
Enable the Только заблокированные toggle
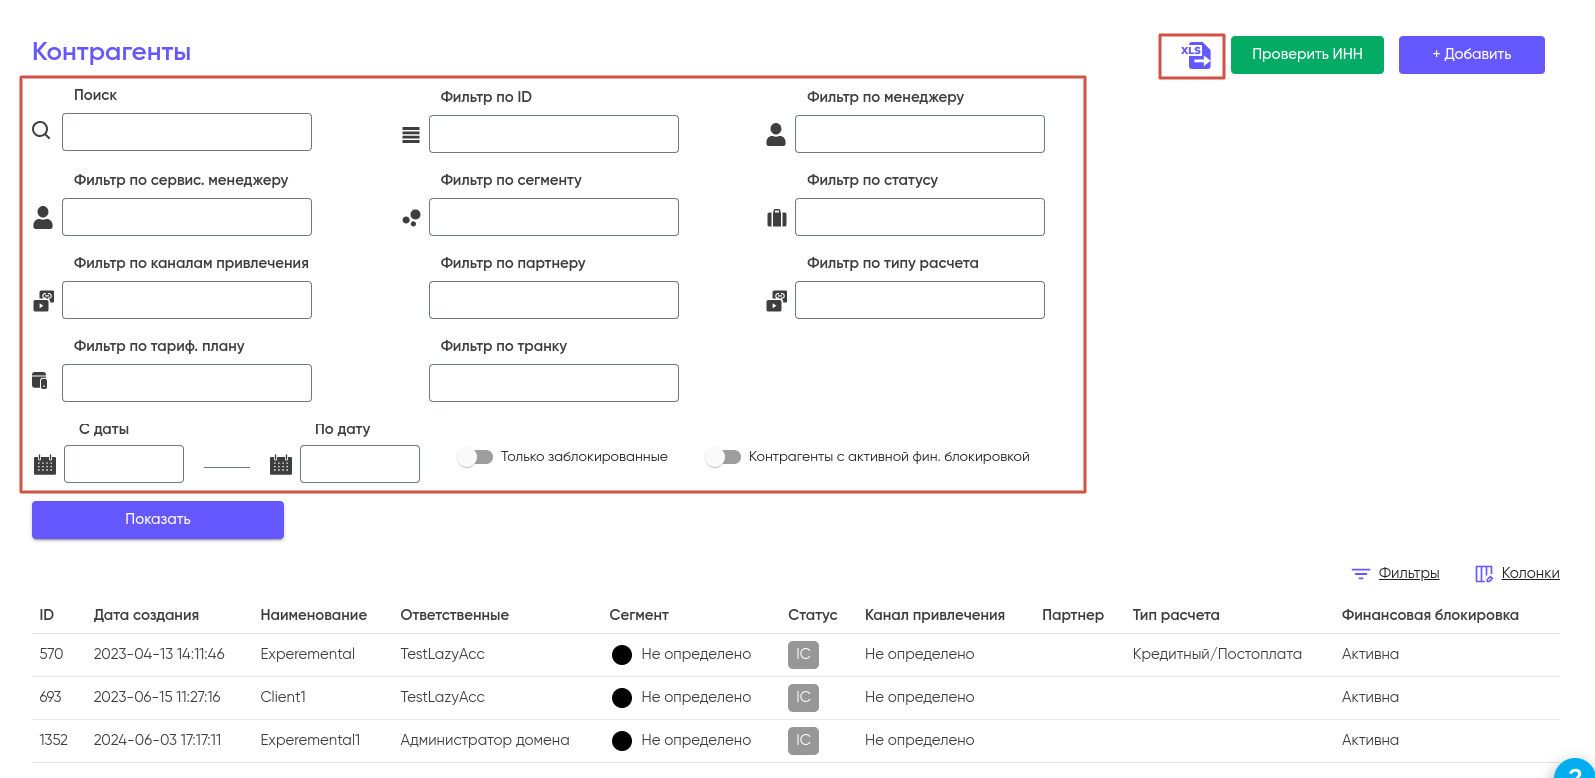(476, 457)
